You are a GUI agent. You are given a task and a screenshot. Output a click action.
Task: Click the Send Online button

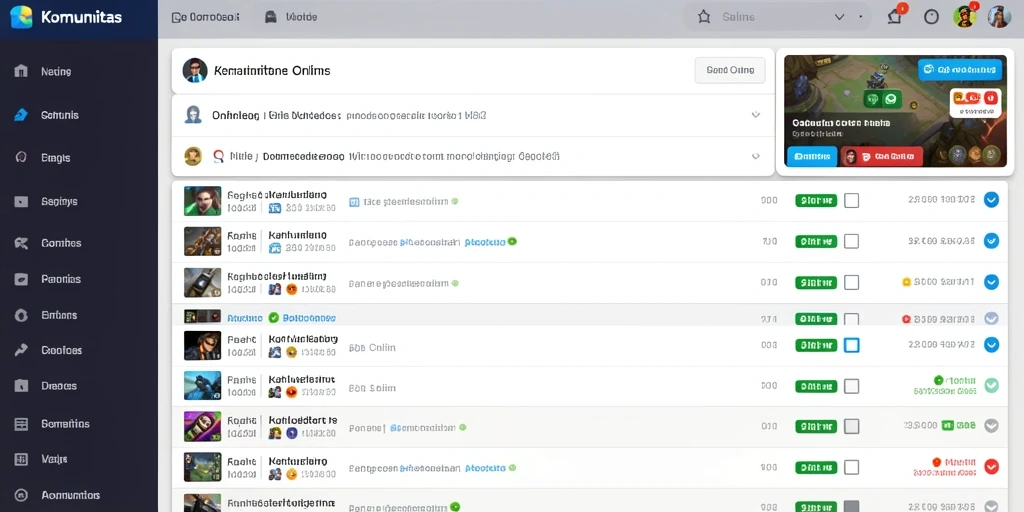click(x=730, y=70)
